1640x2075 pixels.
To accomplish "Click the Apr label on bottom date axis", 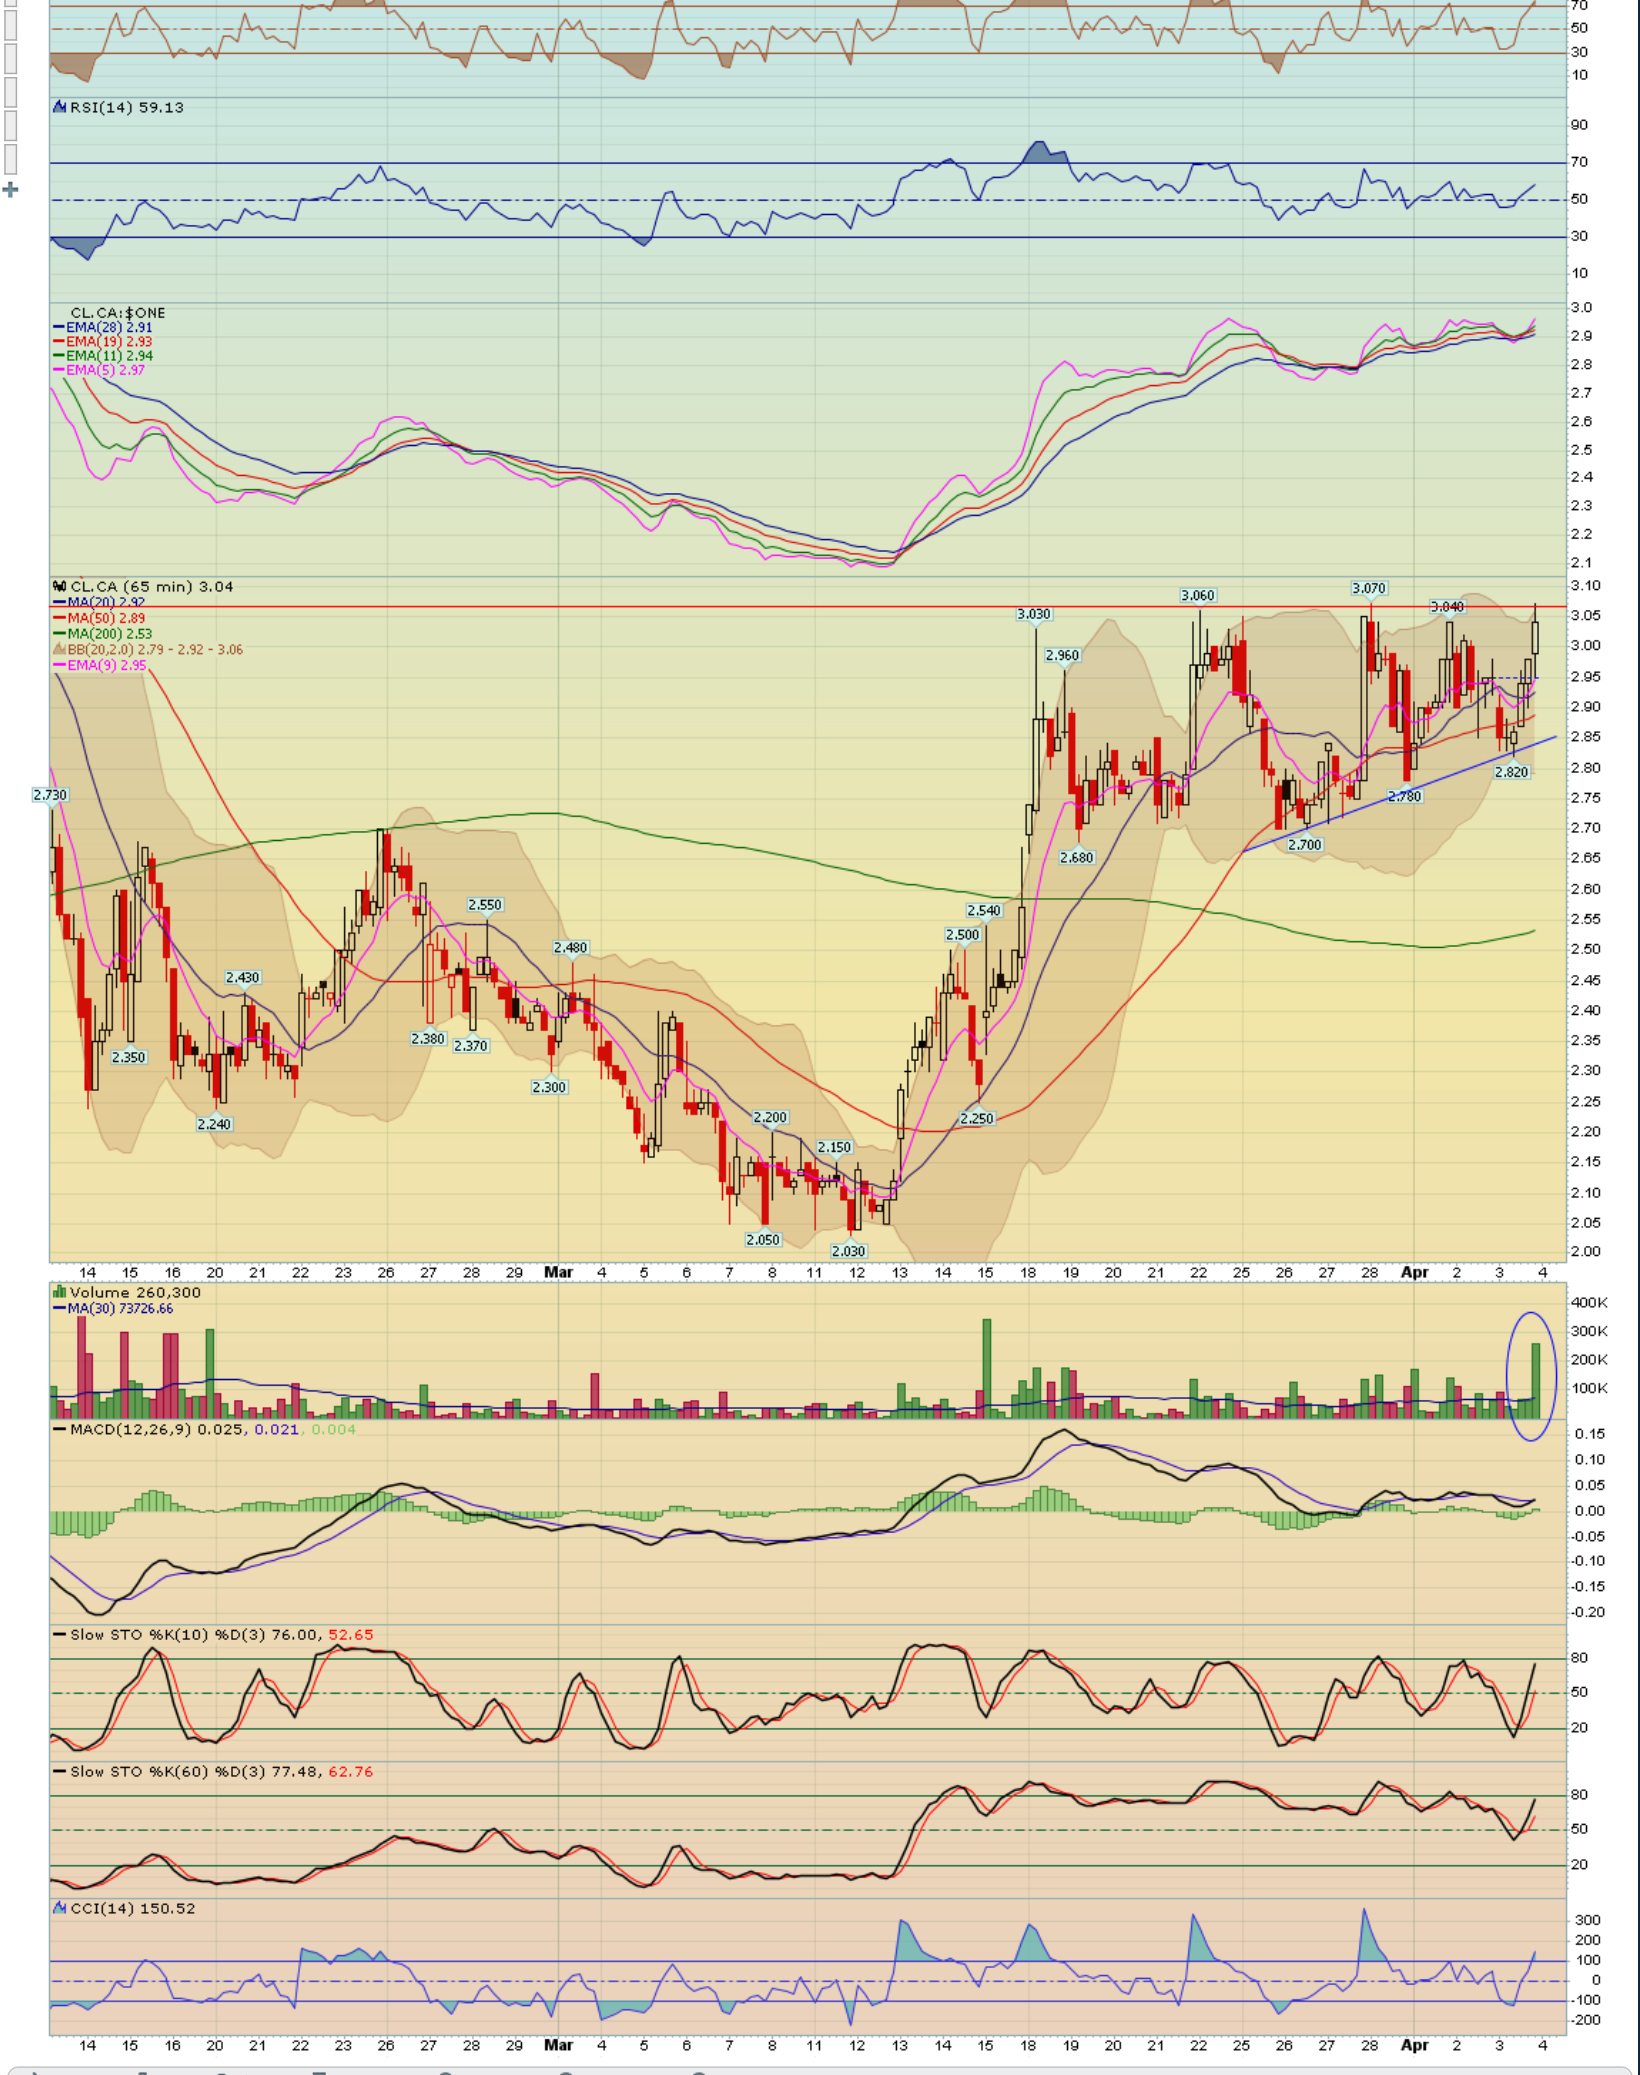I will click(1414, 2046).
